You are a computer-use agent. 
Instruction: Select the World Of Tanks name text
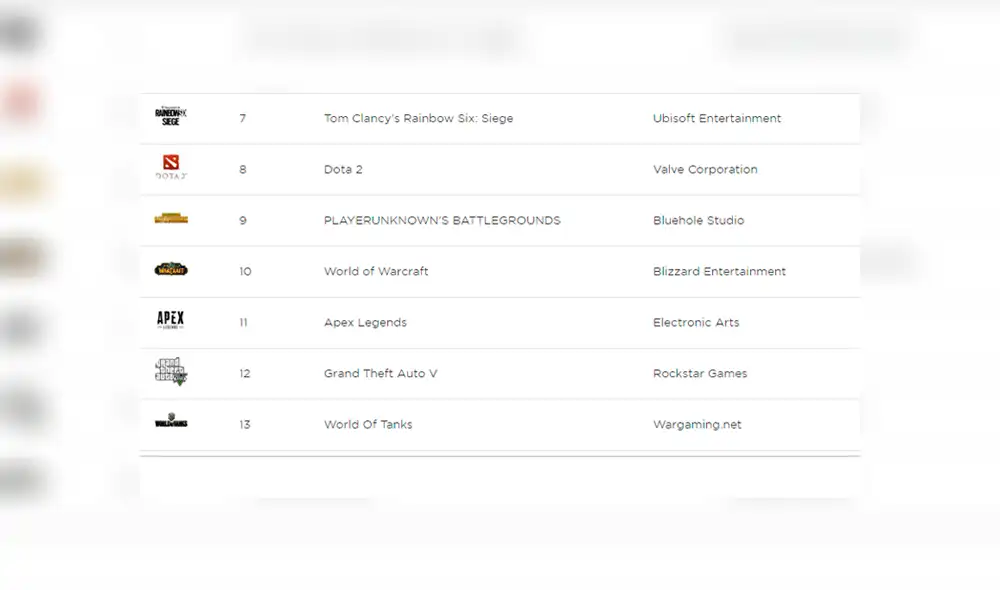point(368,424)
